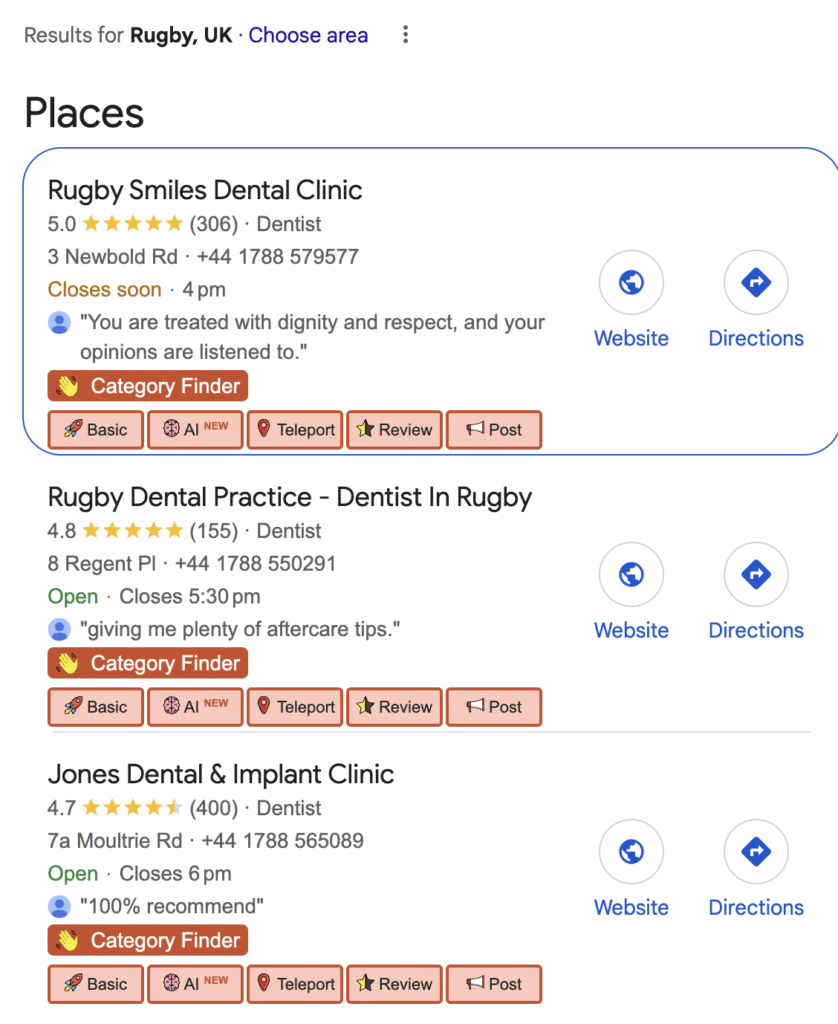Screen dimensions: 838x1024
Task: Click the Jones Dental & Implant Clinic title
Action: pyautogui.click(x=221, y=774)
